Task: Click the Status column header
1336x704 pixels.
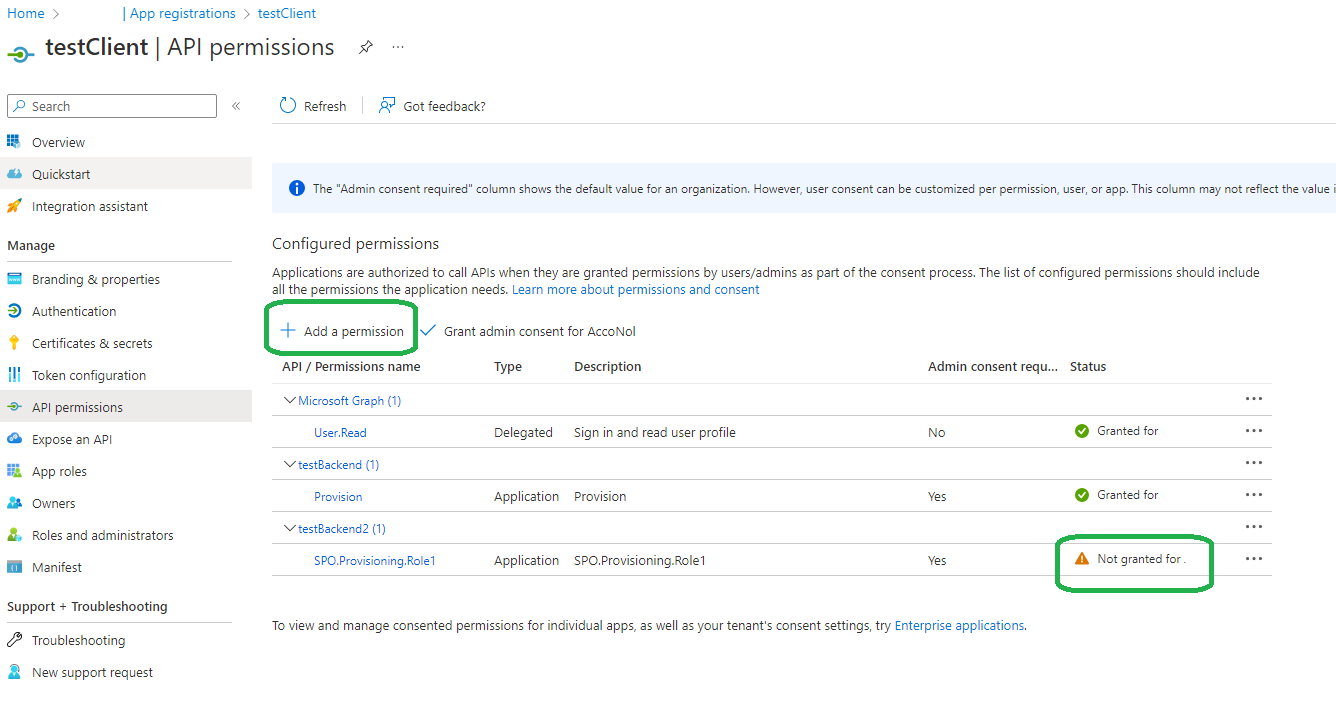Action: pos(1088,366)
